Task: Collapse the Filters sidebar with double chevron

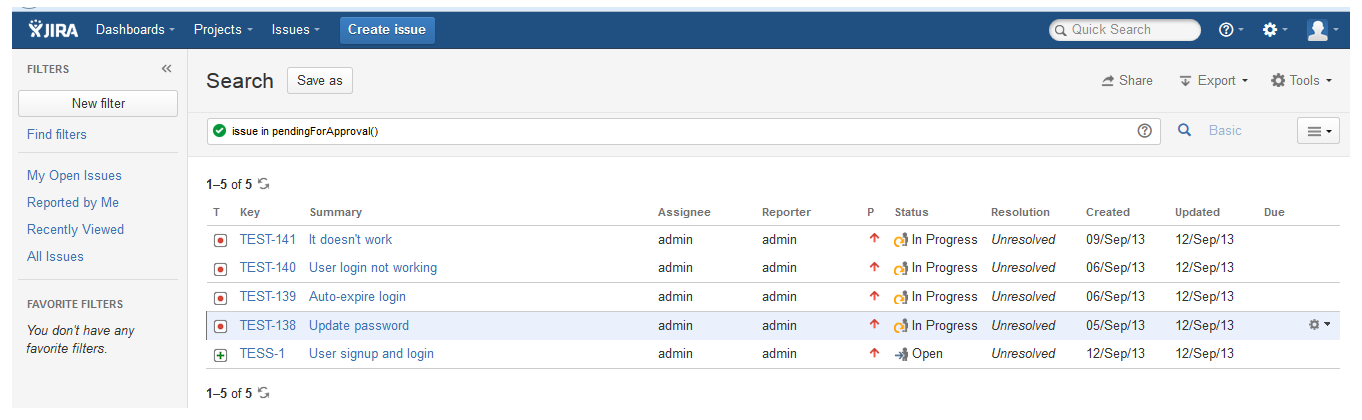Action: (x=167, y=69)
